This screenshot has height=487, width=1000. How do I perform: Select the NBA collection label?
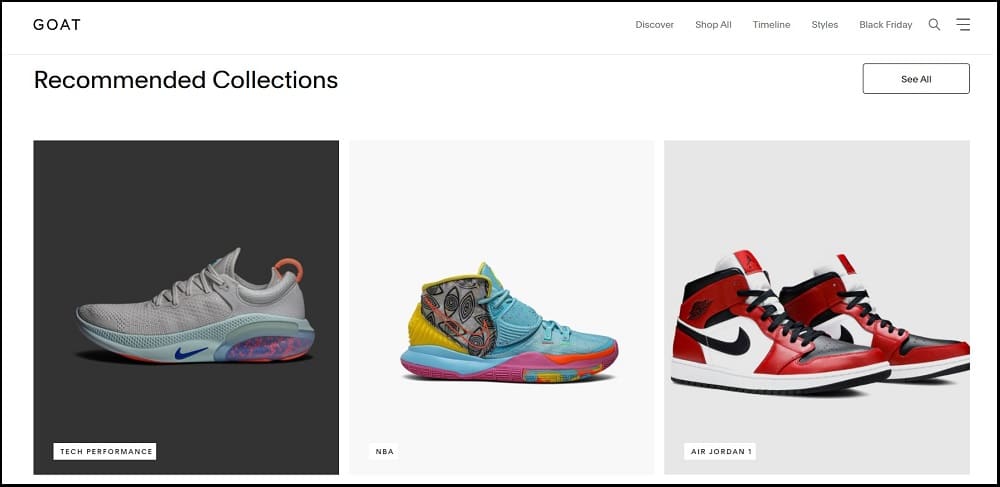coord(385,451)
